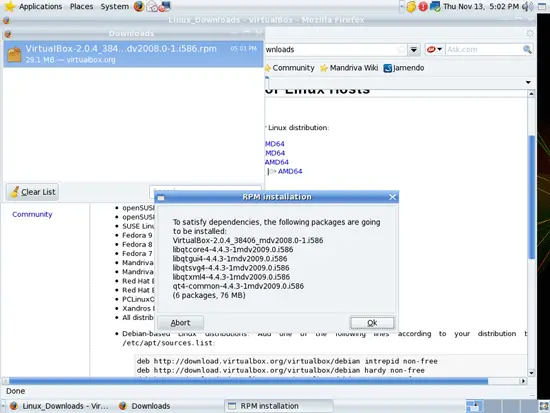Open the Places menu
550x413 pixels.
[x=81, y=6]
